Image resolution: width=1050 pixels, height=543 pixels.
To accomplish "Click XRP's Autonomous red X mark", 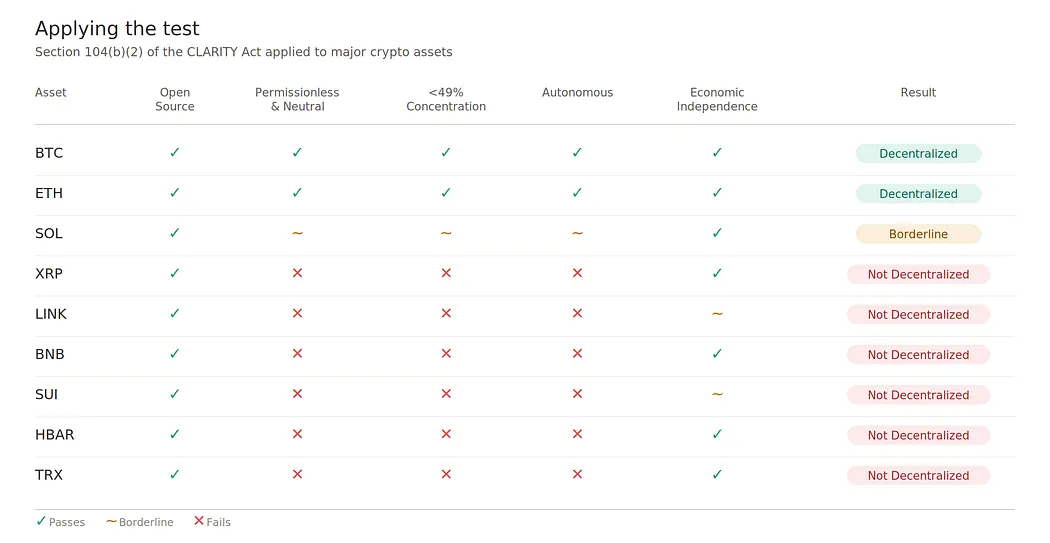I will 577,273.
